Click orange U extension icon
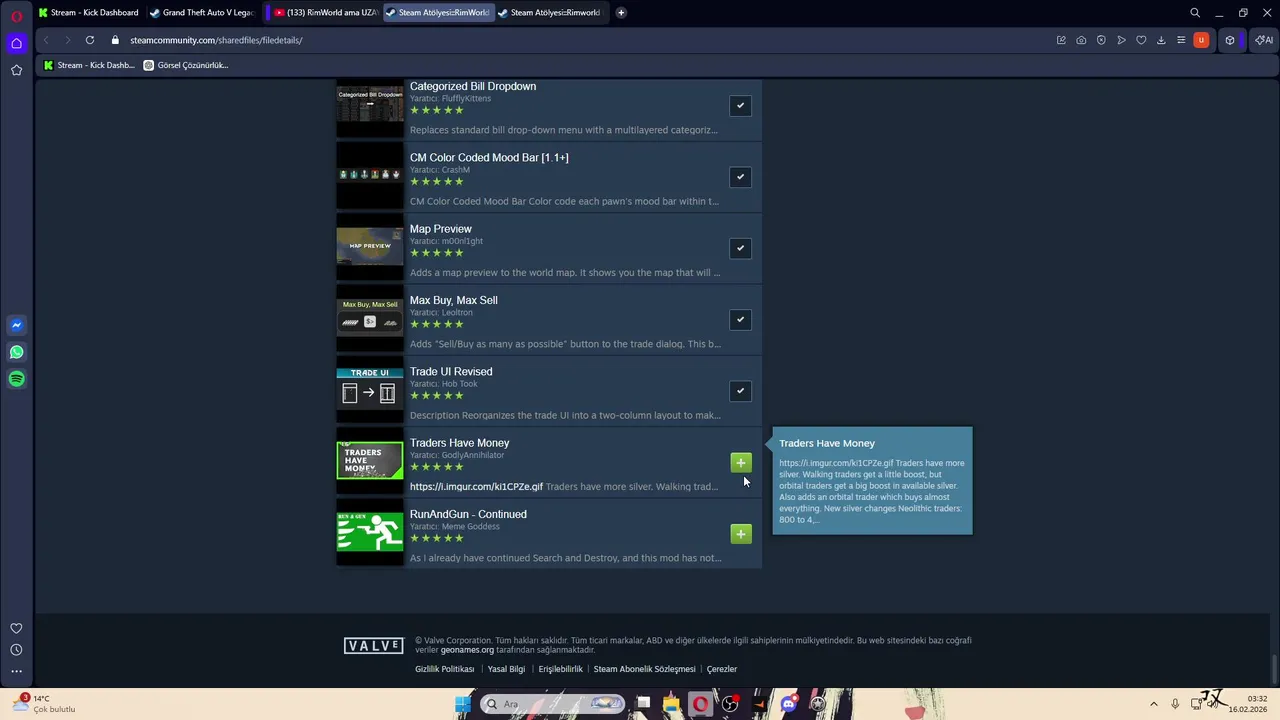 pos(1201,40)
